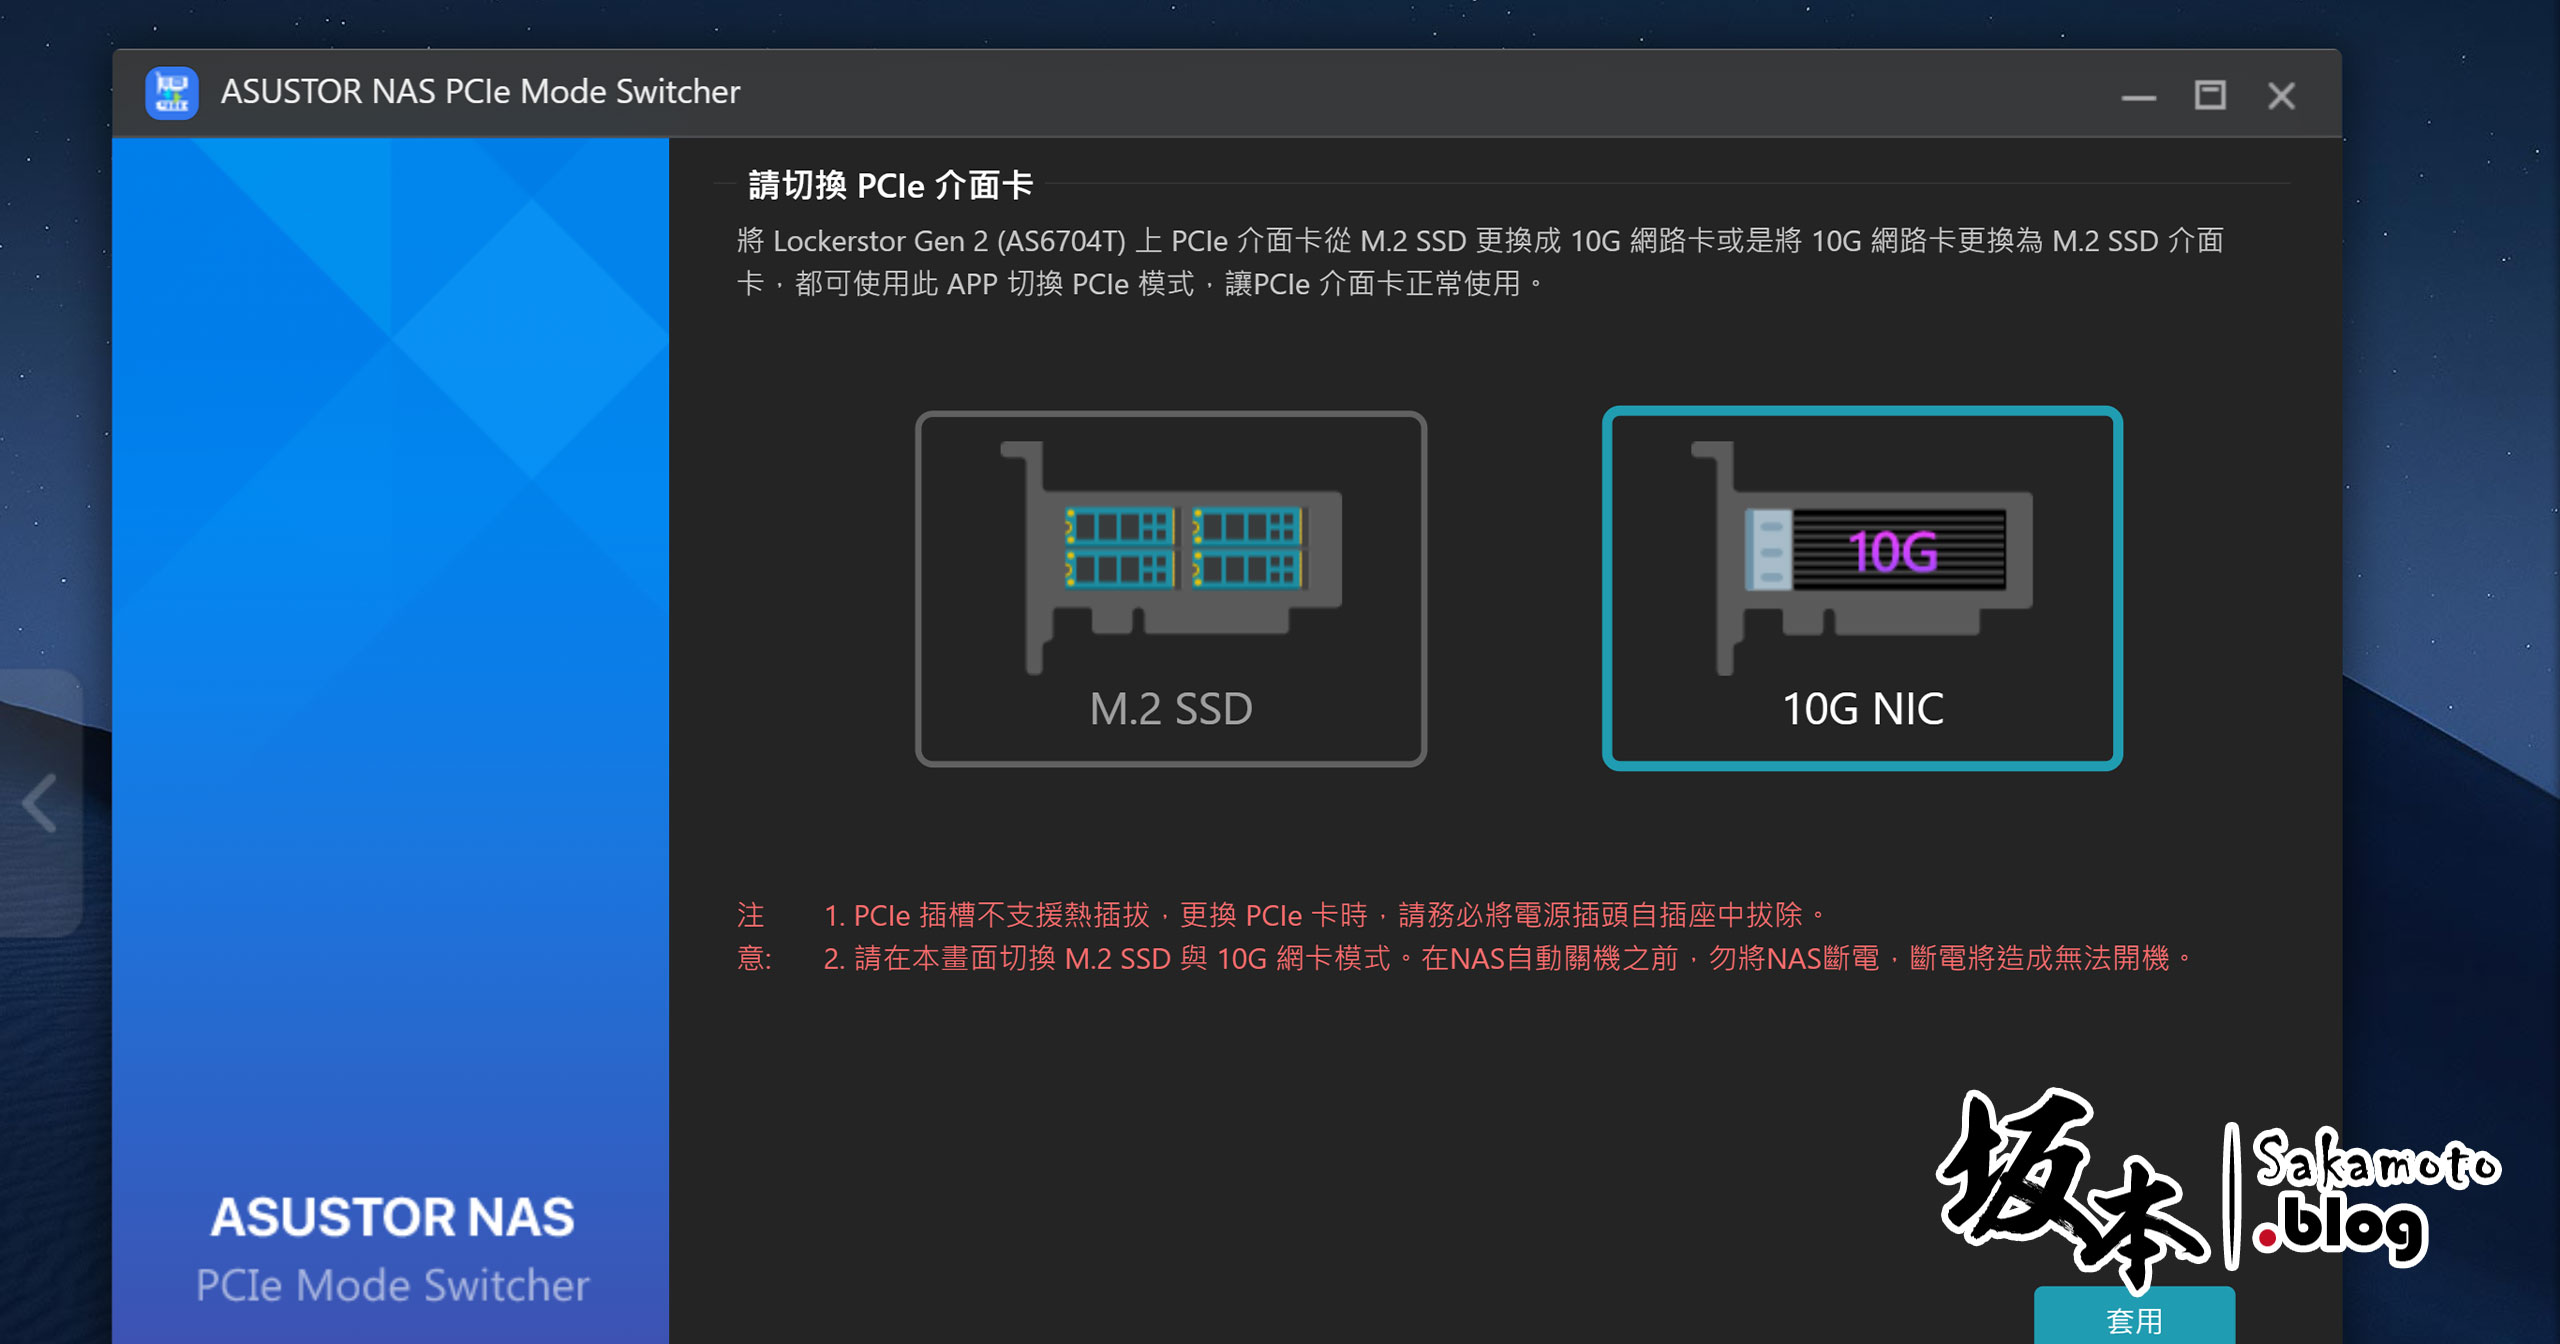The height and width of the screenshot is (1344, 2560).
Task: Click the ASUSTOR NAS sidebar title
Action: pos(392,1218)
